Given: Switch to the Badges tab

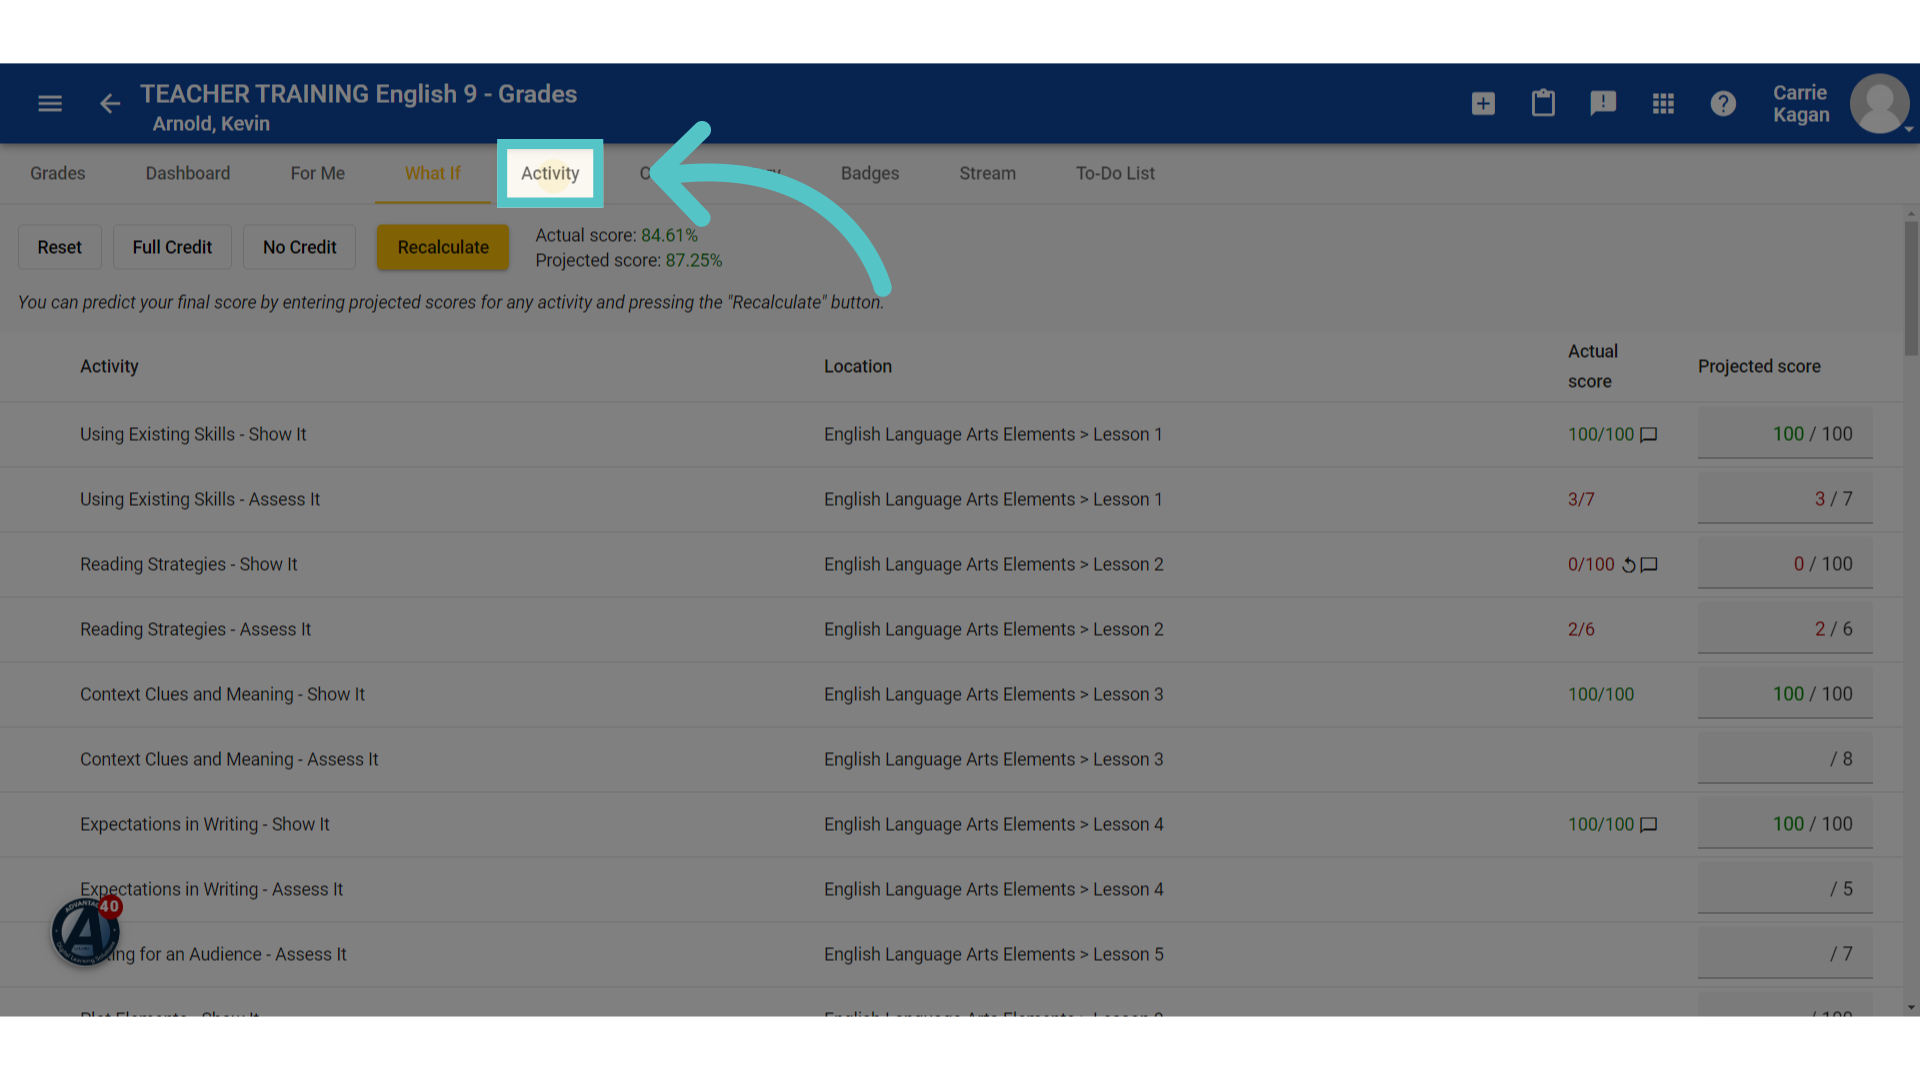Looking at the screenshot, I should click(870, 173).
